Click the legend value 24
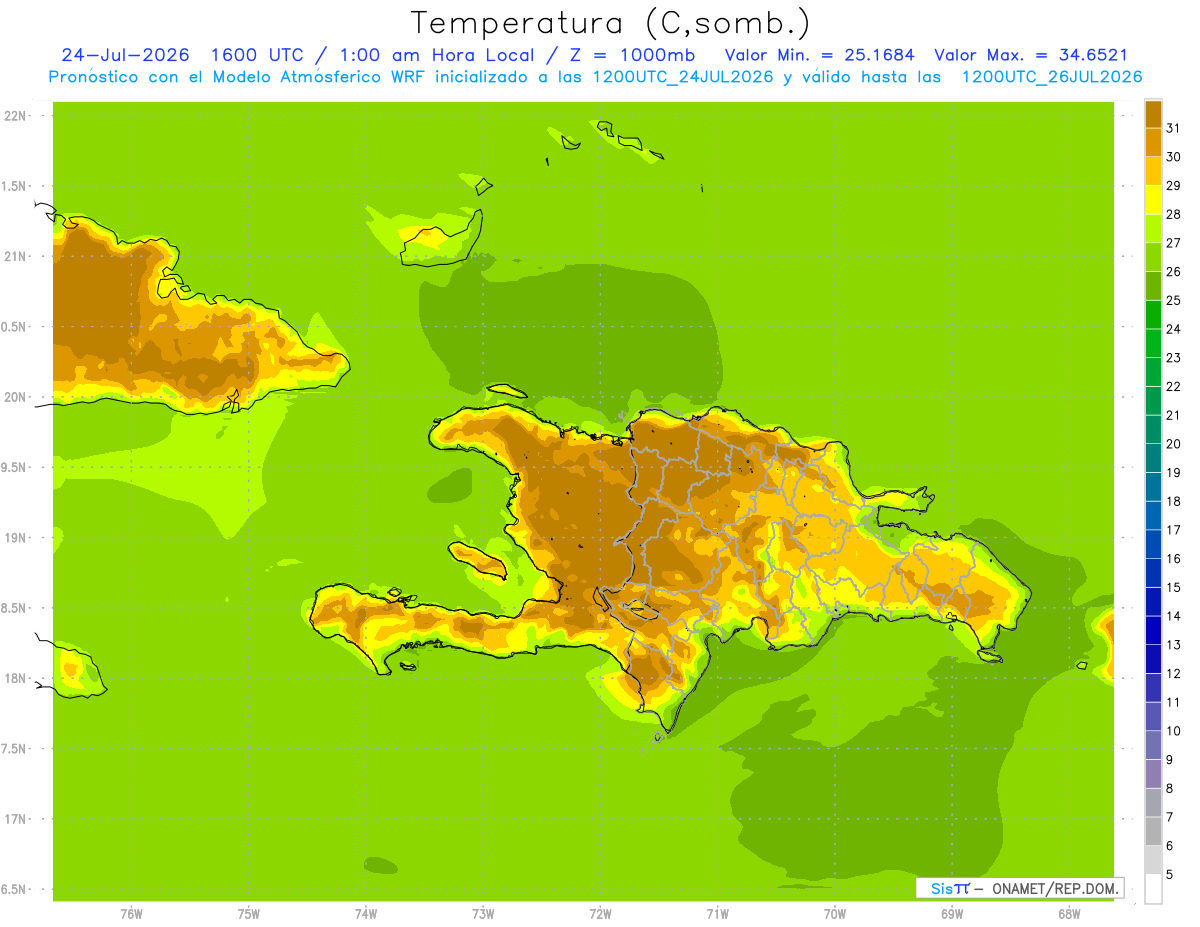This screenshot has height=927, width=1200. 1173,328
